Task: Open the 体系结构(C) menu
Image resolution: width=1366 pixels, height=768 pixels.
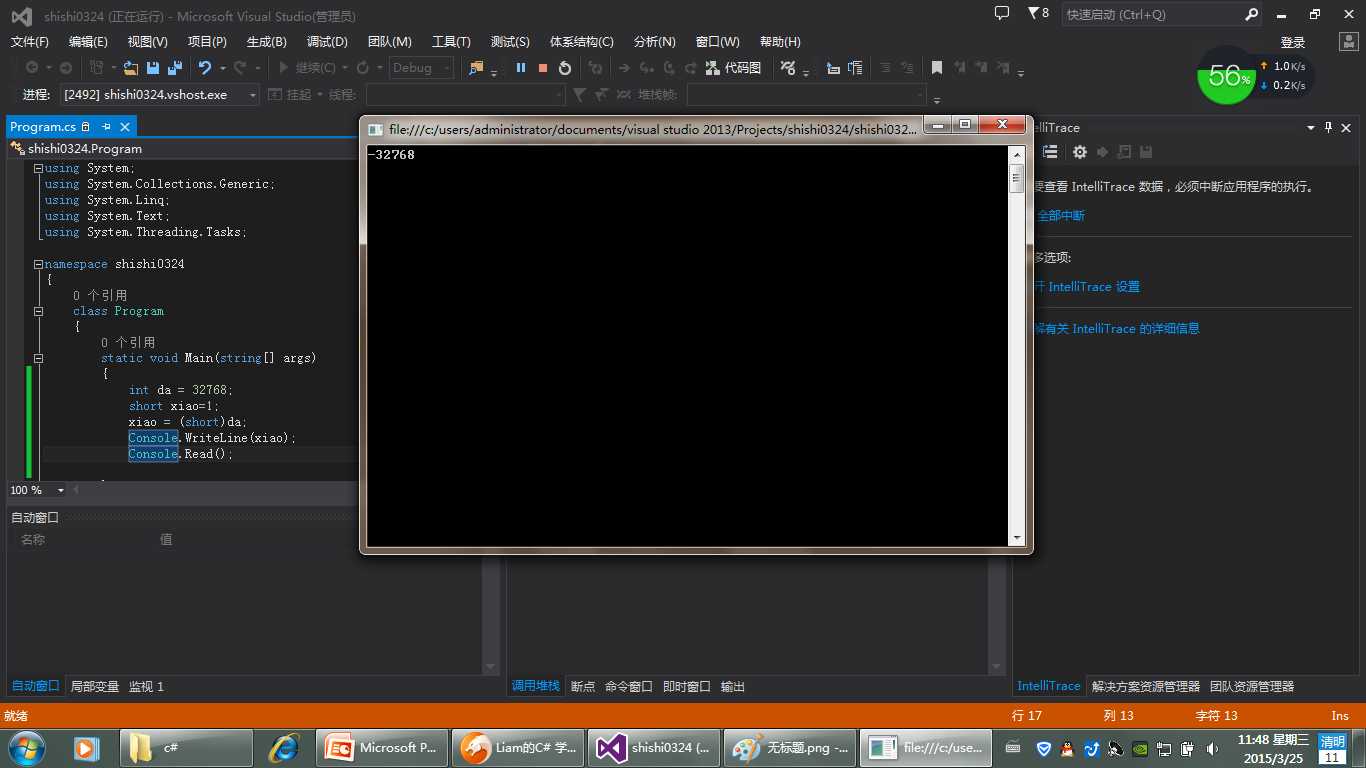Action: point(582,41)
